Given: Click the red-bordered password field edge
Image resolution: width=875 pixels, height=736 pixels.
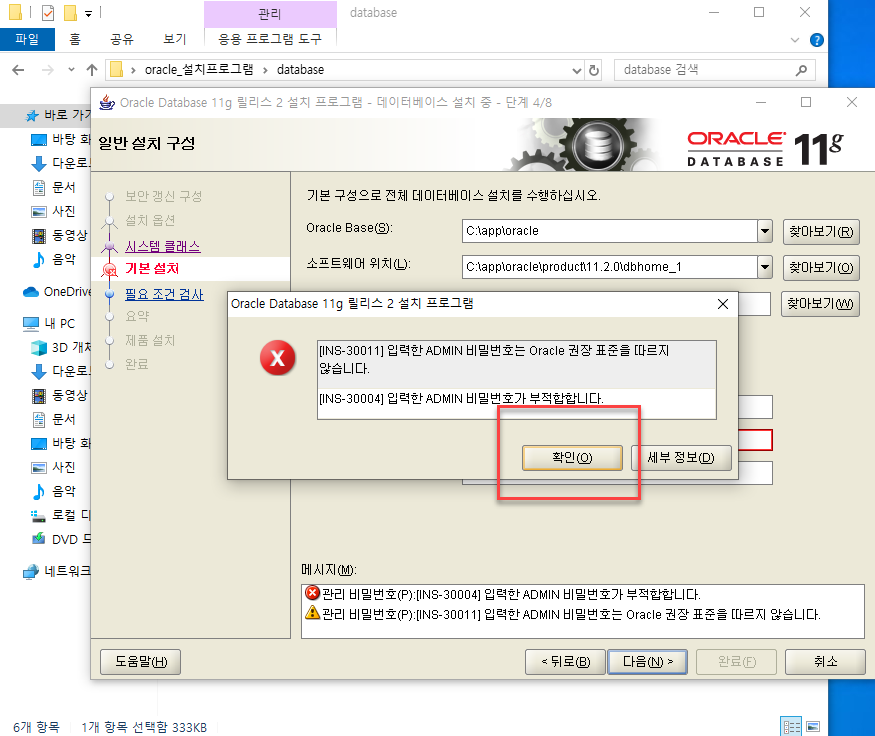Looking at the screenshot, I should click(x=756, y=440).
